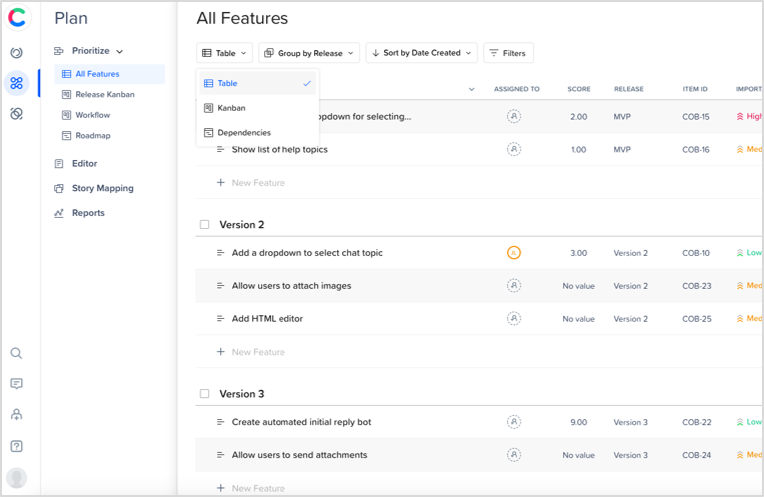This screenshot has width=764, height=497.
Task: Choose Dependencies from the view menu
Action: (x=243, y=133)
